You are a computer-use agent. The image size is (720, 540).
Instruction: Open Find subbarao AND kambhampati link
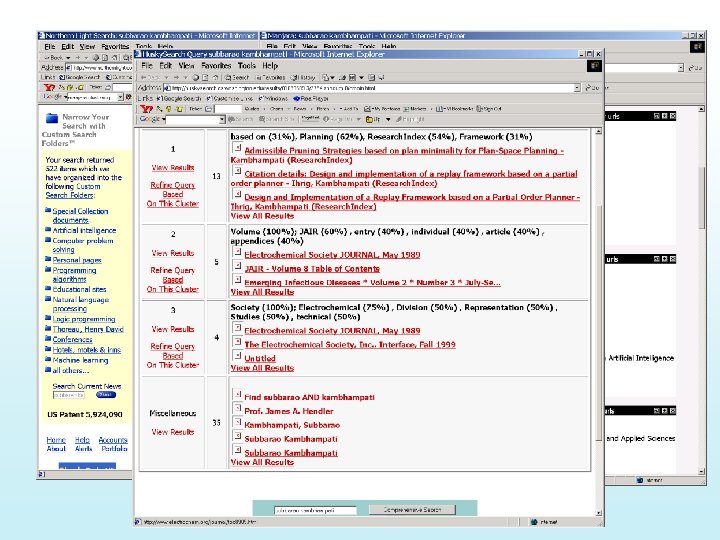pyautogui.click(x=309, y=397)
